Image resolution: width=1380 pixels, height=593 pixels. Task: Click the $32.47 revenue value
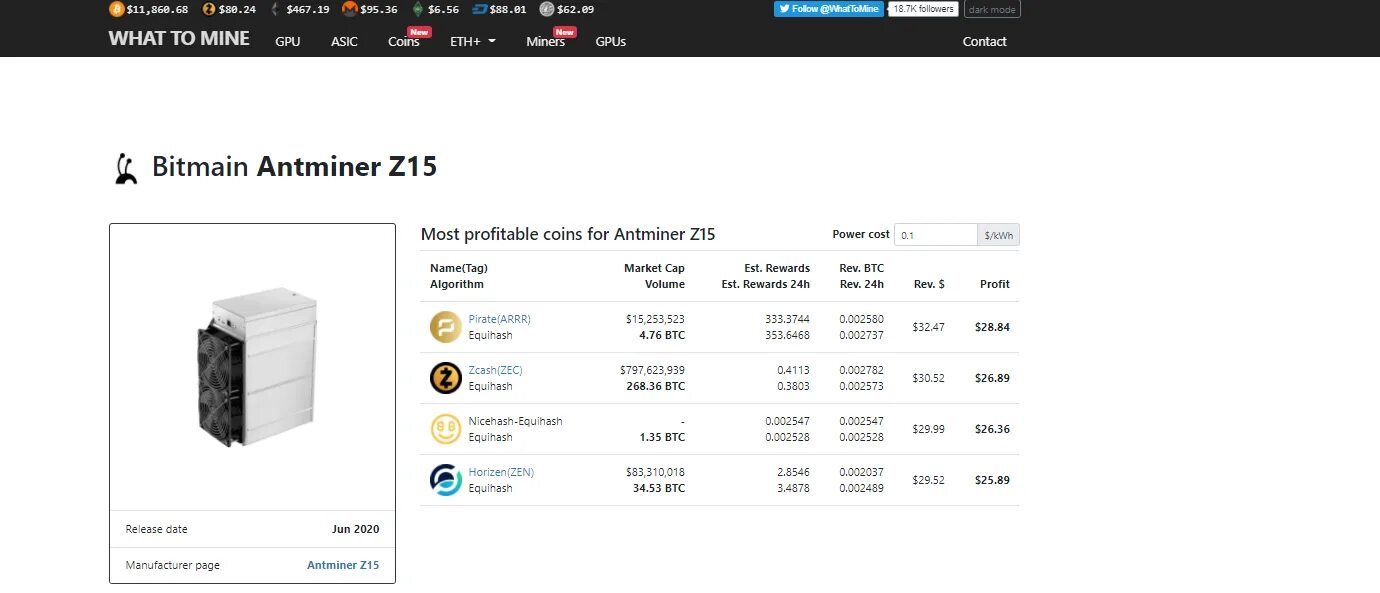pyautogui.click(x=929, y=327)
